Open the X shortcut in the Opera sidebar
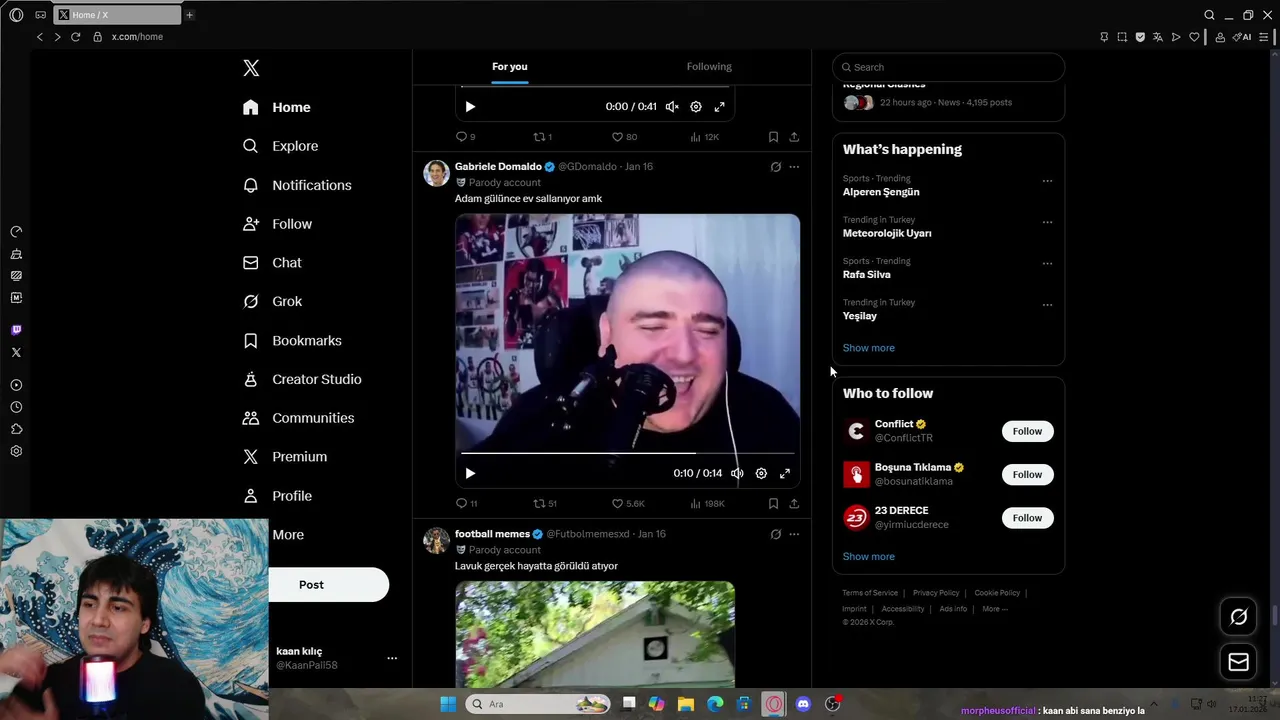This screenshot has height=720, width=1280. click(16, 352)
